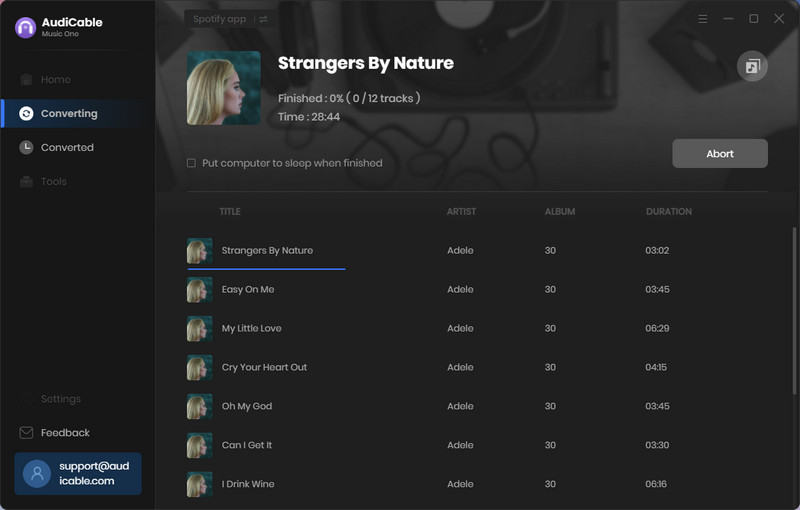Go to the Home tab
Viewport: 800px width, 510px height.
point(55,80)
